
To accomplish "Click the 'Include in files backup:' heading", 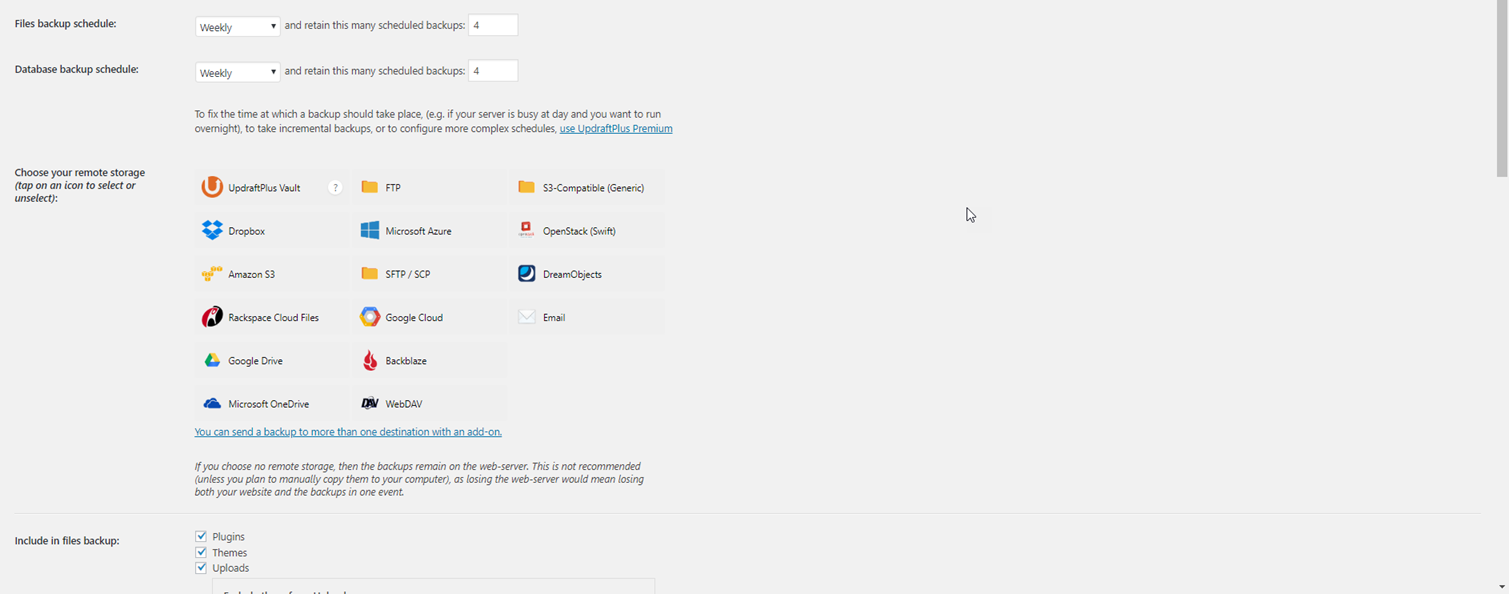I will click(67, 541).
